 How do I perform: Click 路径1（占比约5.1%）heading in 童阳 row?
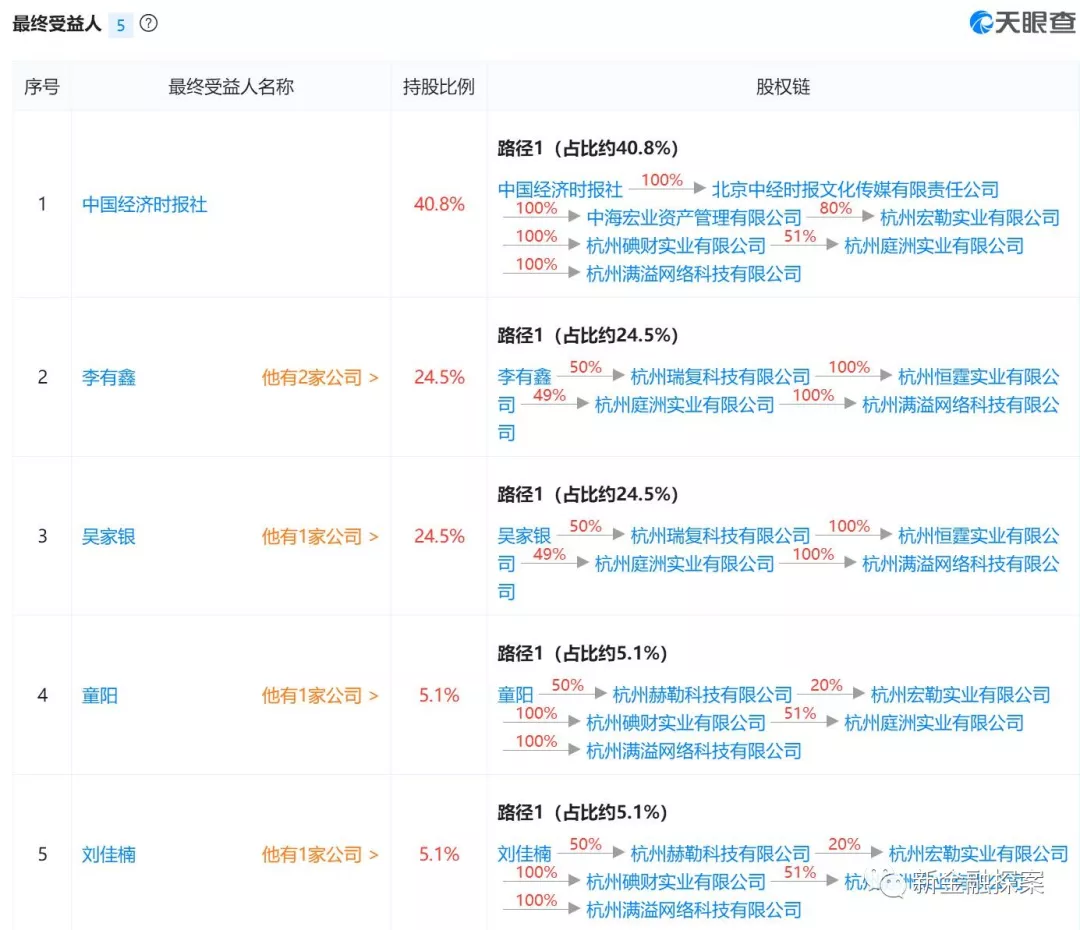coord(582,654)
